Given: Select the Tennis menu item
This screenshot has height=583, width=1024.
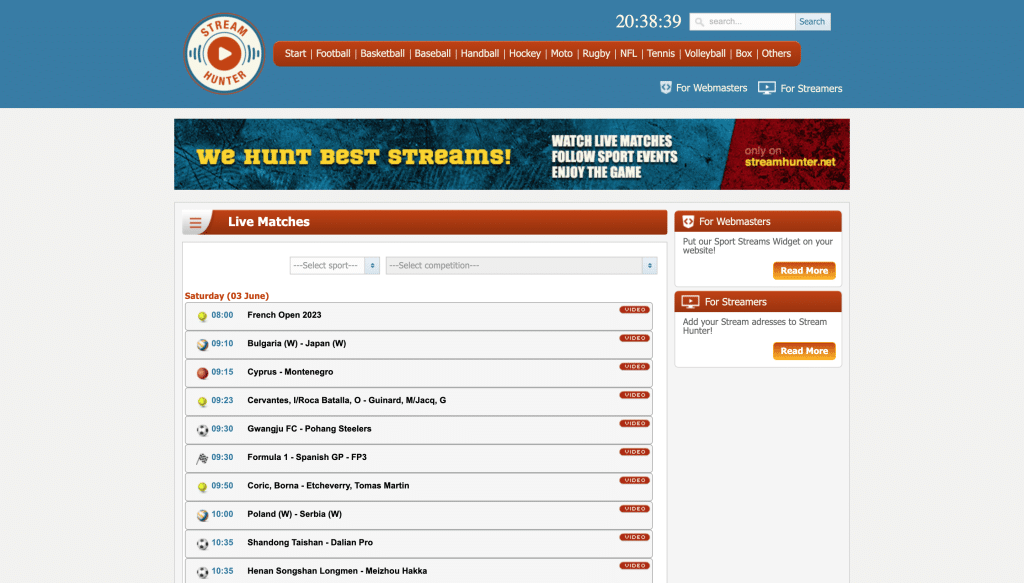Looking at the screenshot, I should click(660, 54).
